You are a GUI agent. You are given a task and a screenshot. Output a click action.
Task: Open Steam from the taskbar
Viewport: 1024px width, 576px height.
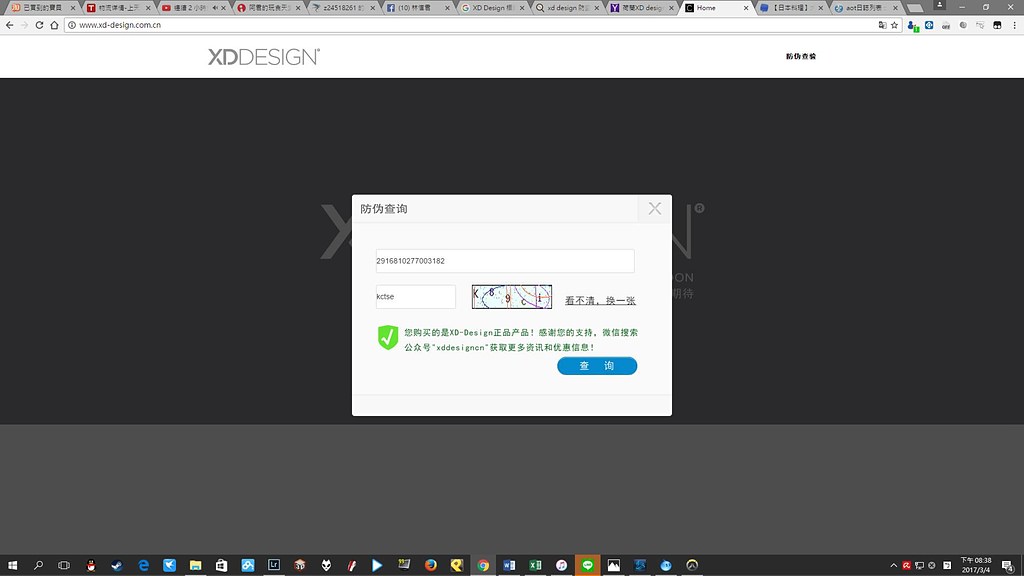click(x=117, y=565)
